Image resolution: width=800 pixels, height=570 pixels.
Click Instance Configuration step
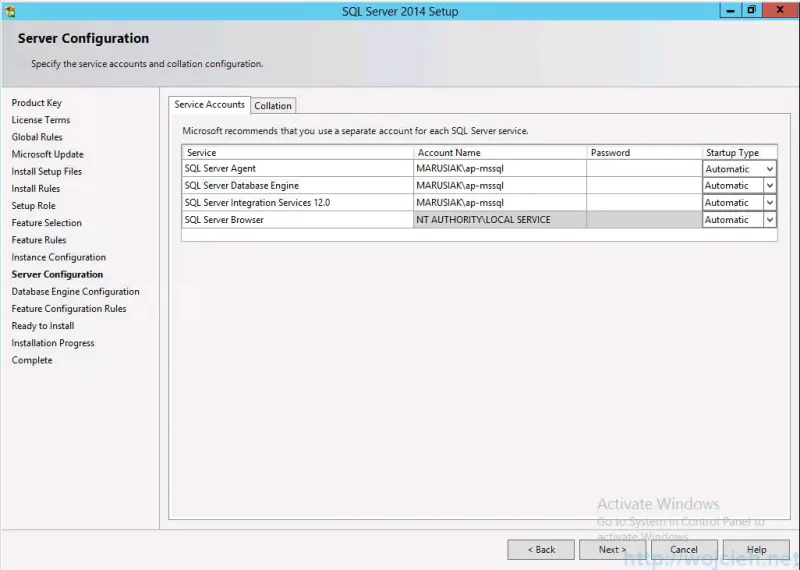point(59,257)
